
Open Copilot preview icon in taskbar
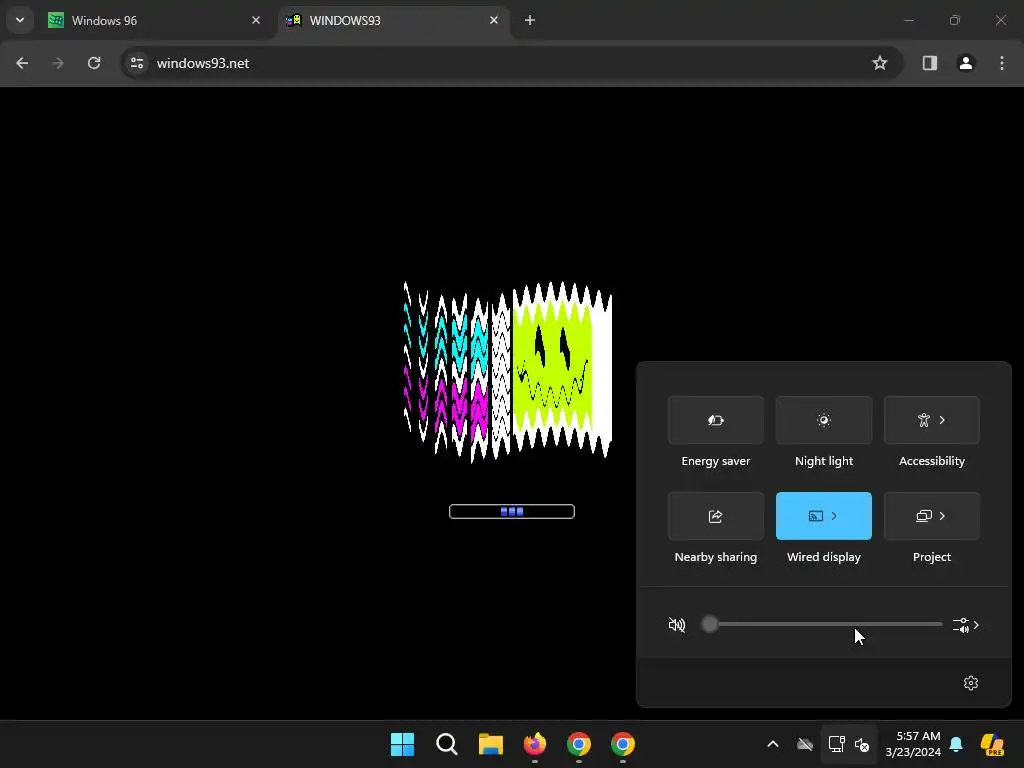pyautogui.click(x=993, y=744)
